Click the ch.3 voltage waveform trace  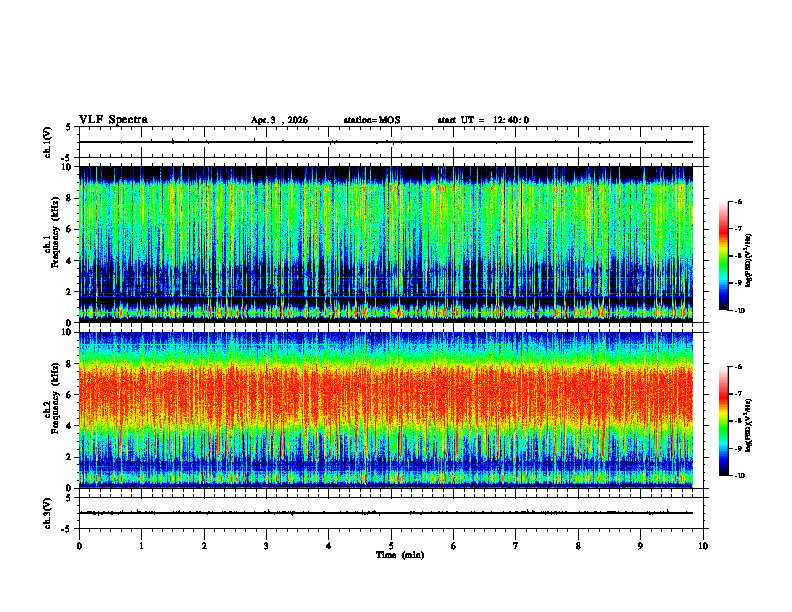coord(386,513)
